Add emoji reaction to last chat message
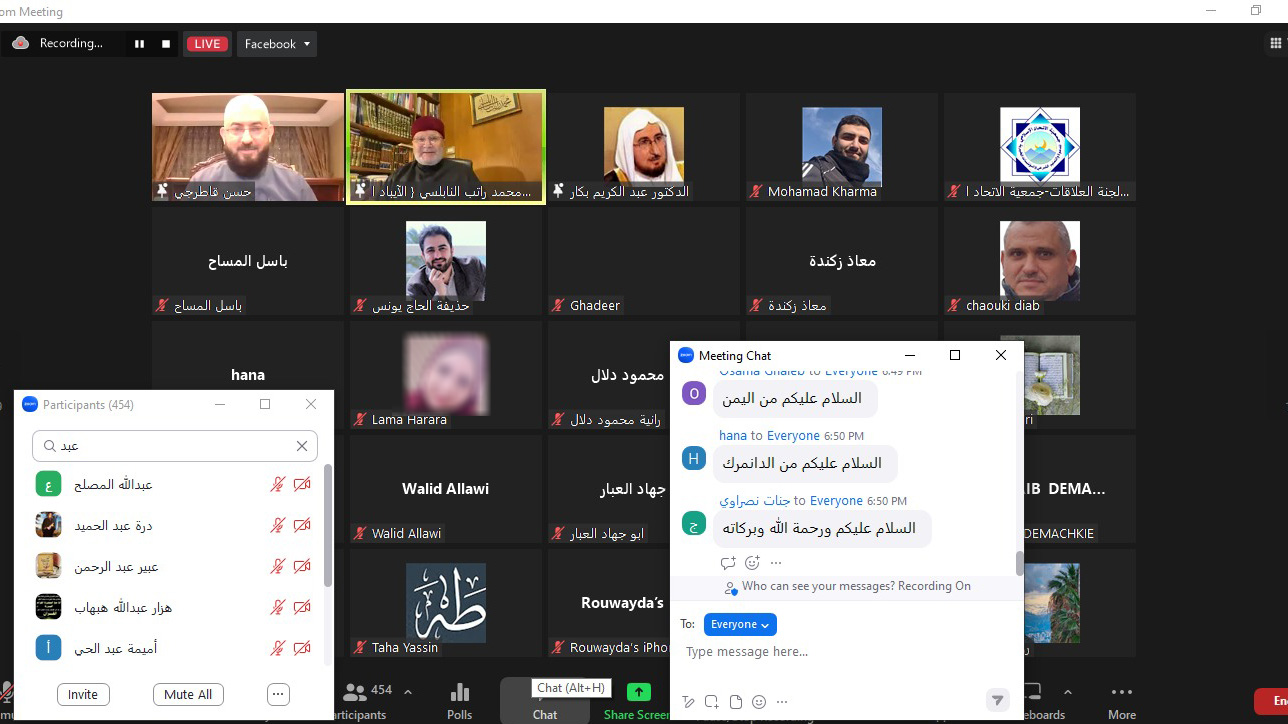Screen dimensions: 1288x724 752,563
